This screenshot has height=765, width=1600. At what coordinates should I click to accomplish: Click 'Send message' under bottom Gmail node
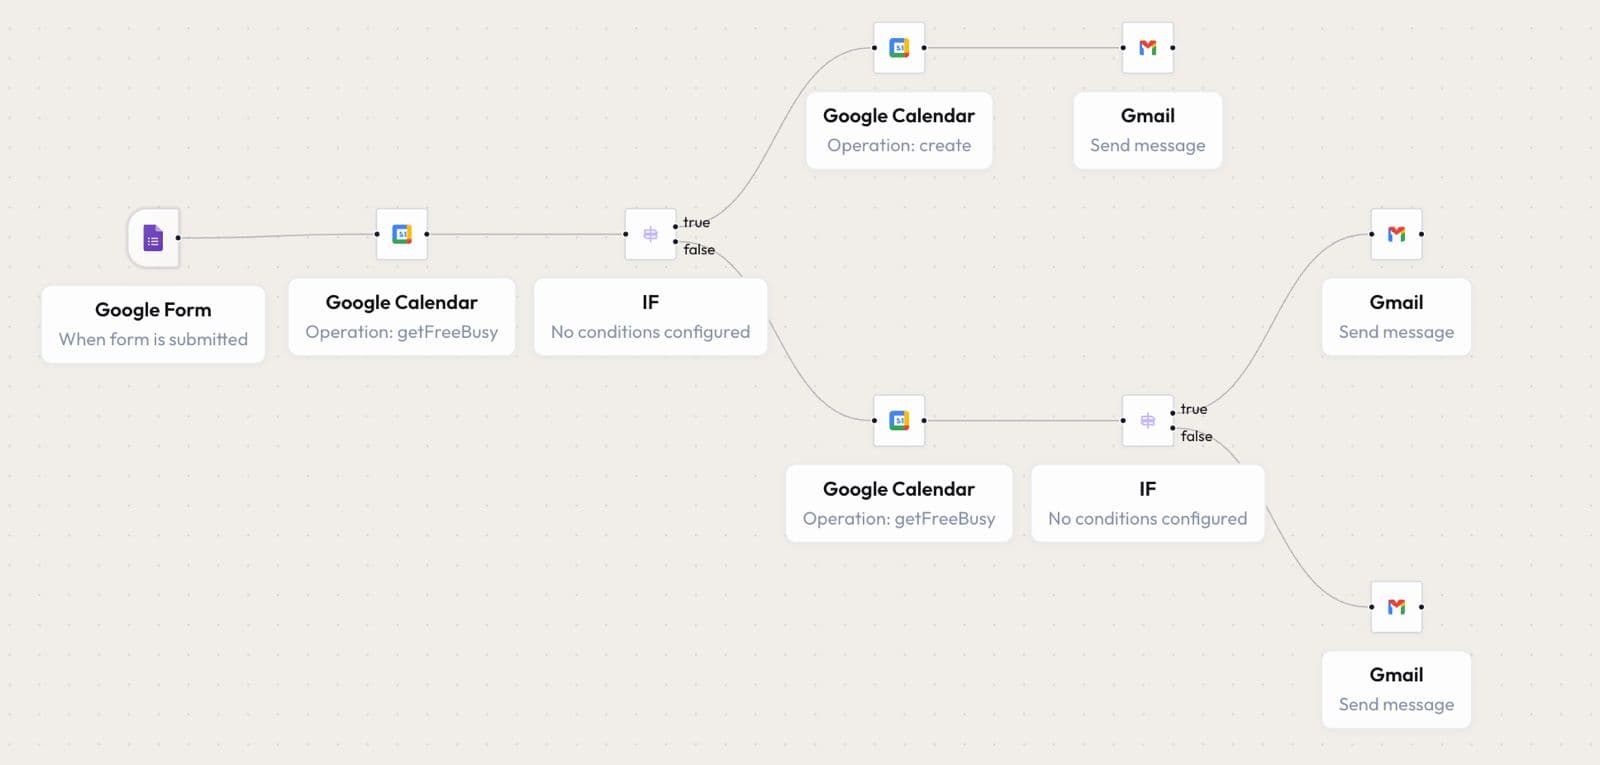click(x=1397, y=704)
